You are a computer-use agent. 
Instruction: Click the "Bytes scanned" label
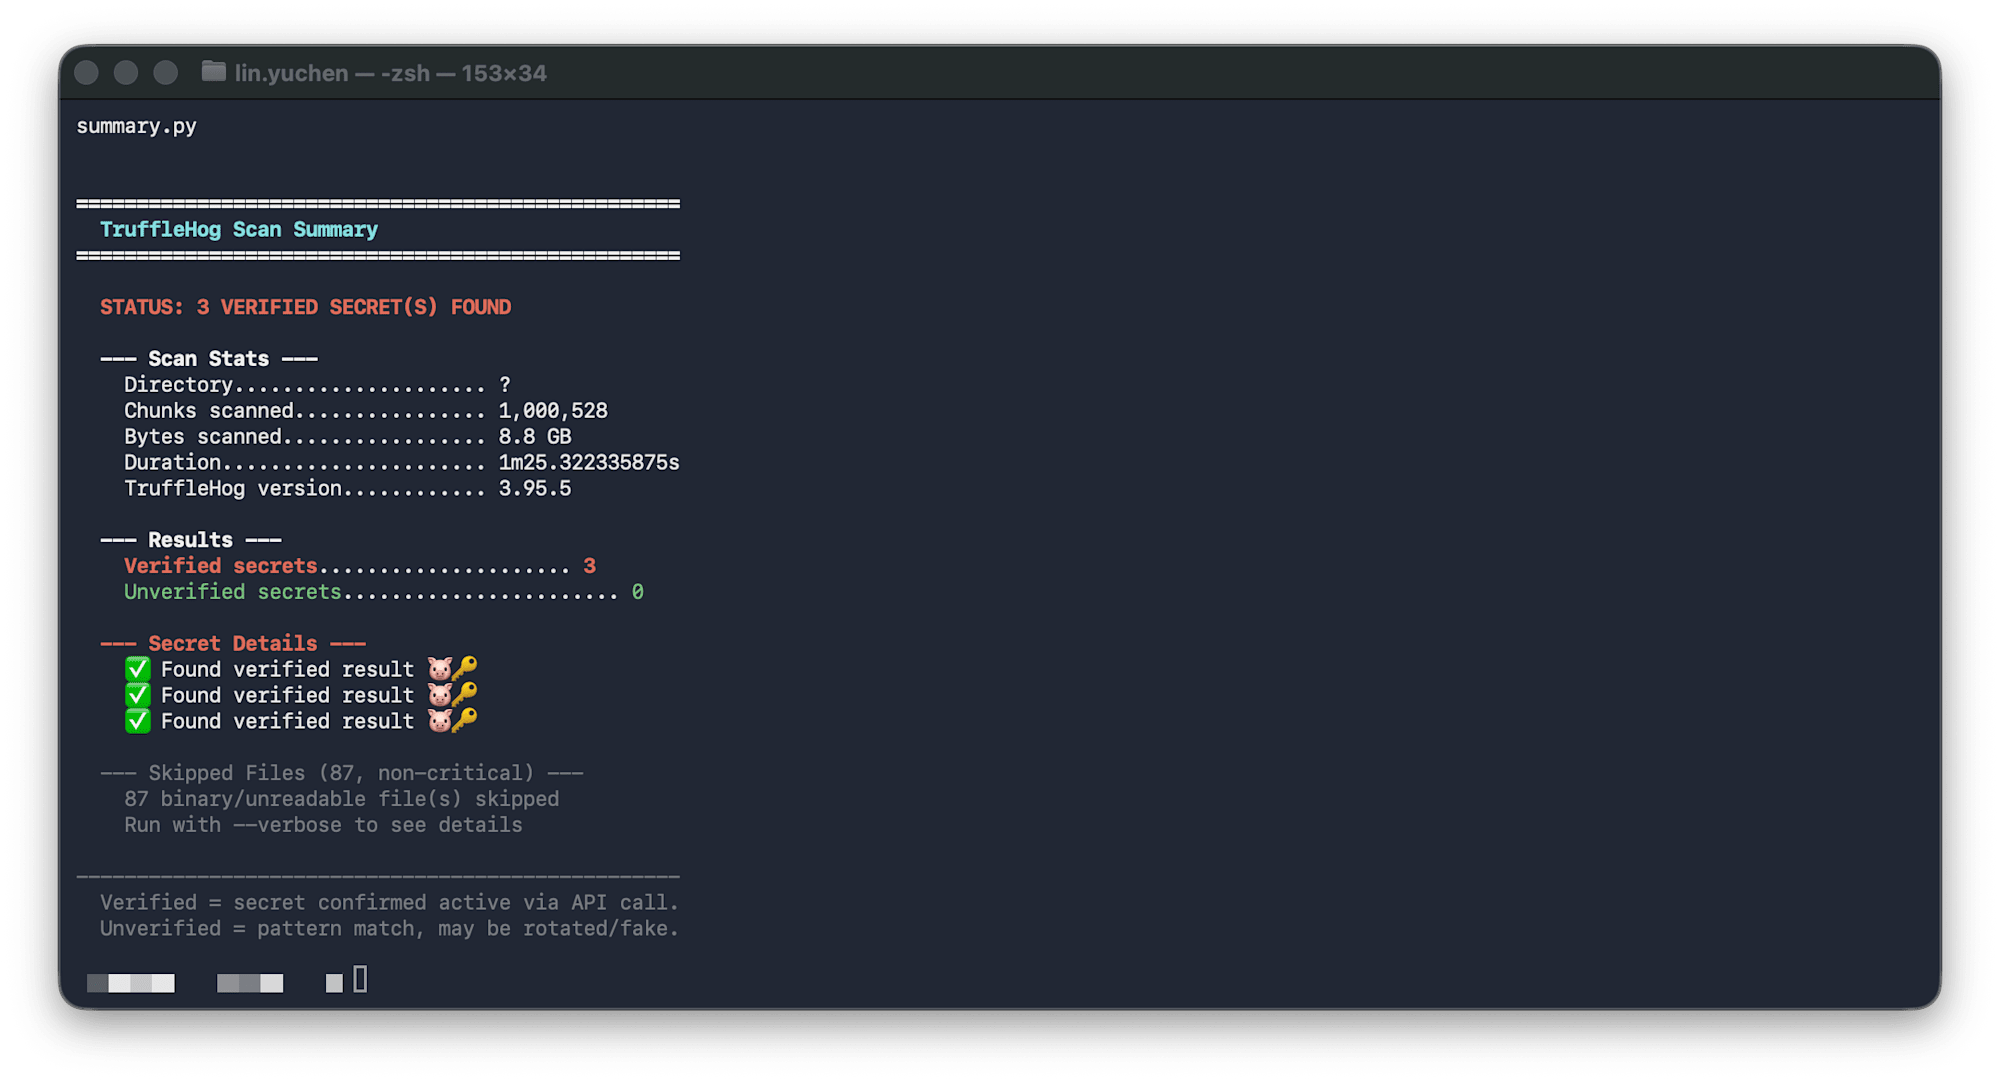click(x=203, y=437)
